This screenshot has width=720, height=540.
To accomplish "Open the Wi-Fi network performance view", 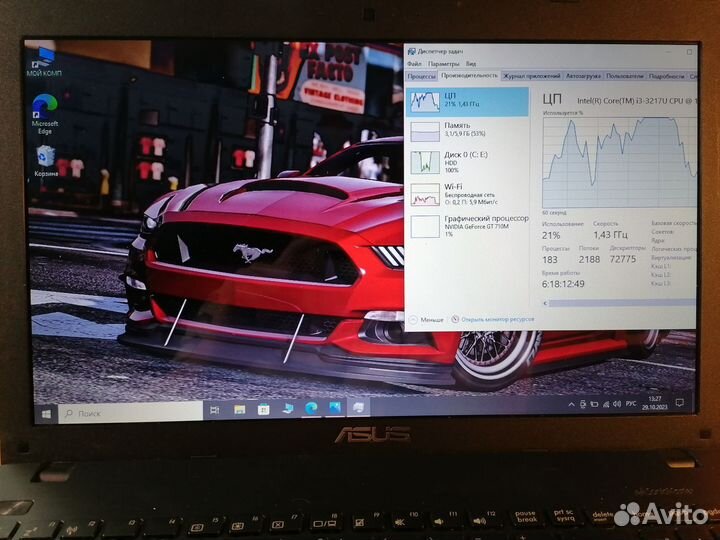I will 467,194.
